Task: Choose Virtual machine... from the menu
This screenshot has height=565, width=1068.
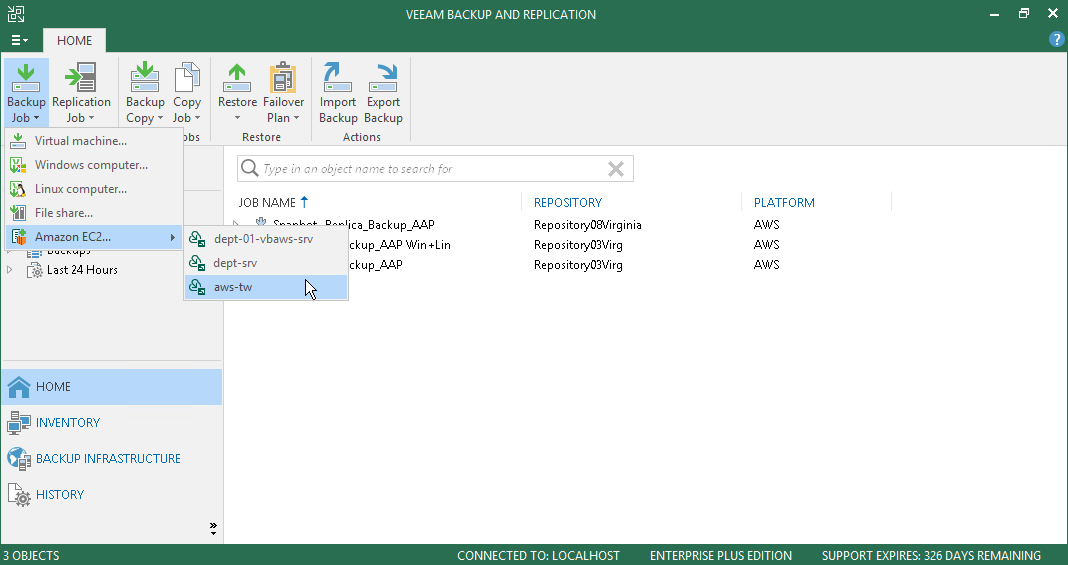Action: tap(94, 141)
